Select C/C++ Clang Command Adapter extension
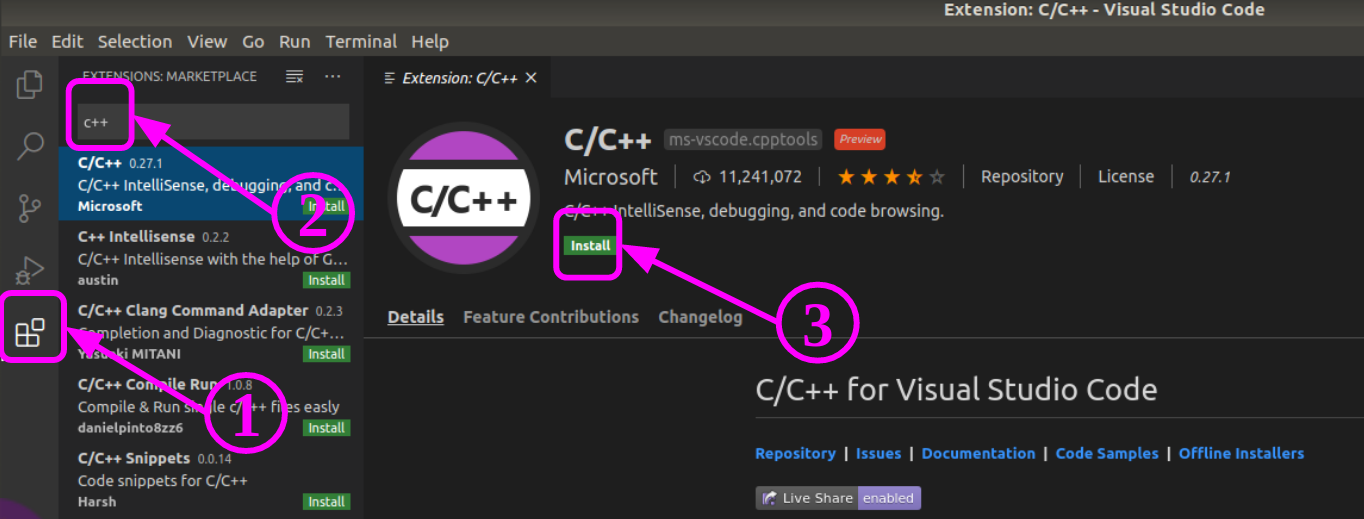Screen dimensions: 1364x519 pyautogui.click(x=211, y=332)
